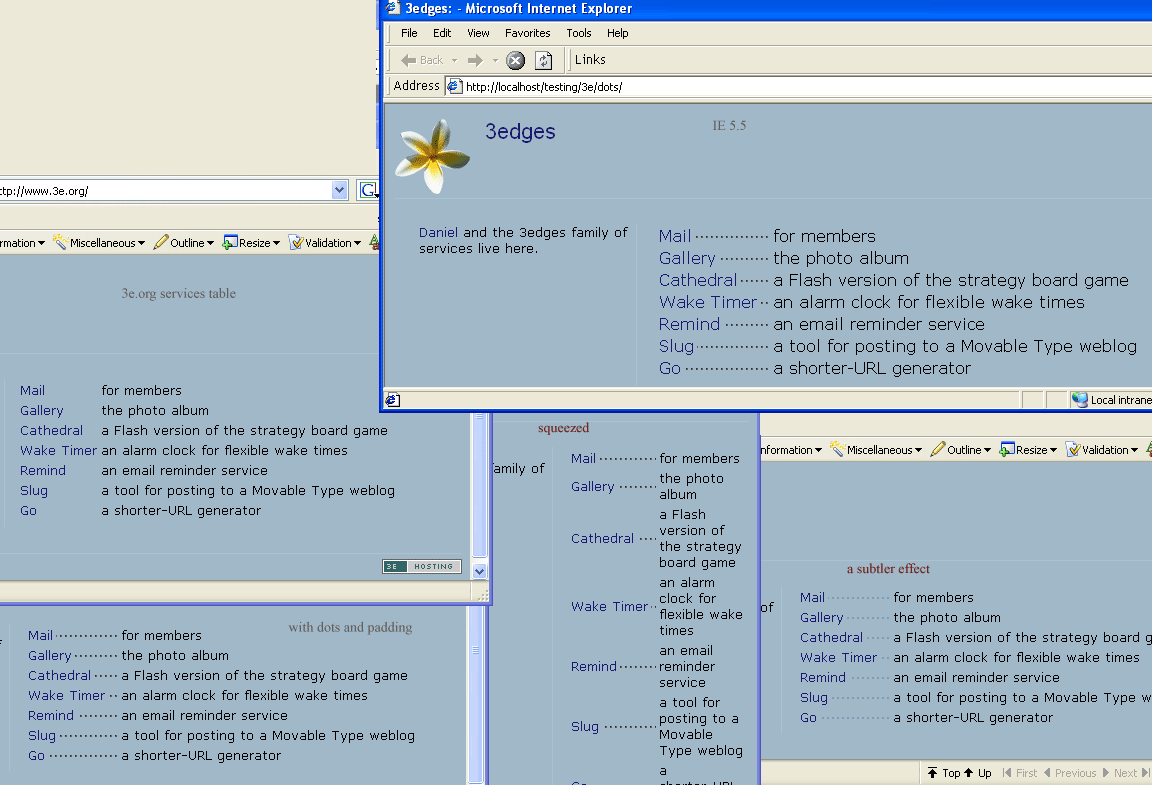Click Gallery in the subtler effect list
The height and width of the screenshot is (785, 1152).
click(821, 617)
